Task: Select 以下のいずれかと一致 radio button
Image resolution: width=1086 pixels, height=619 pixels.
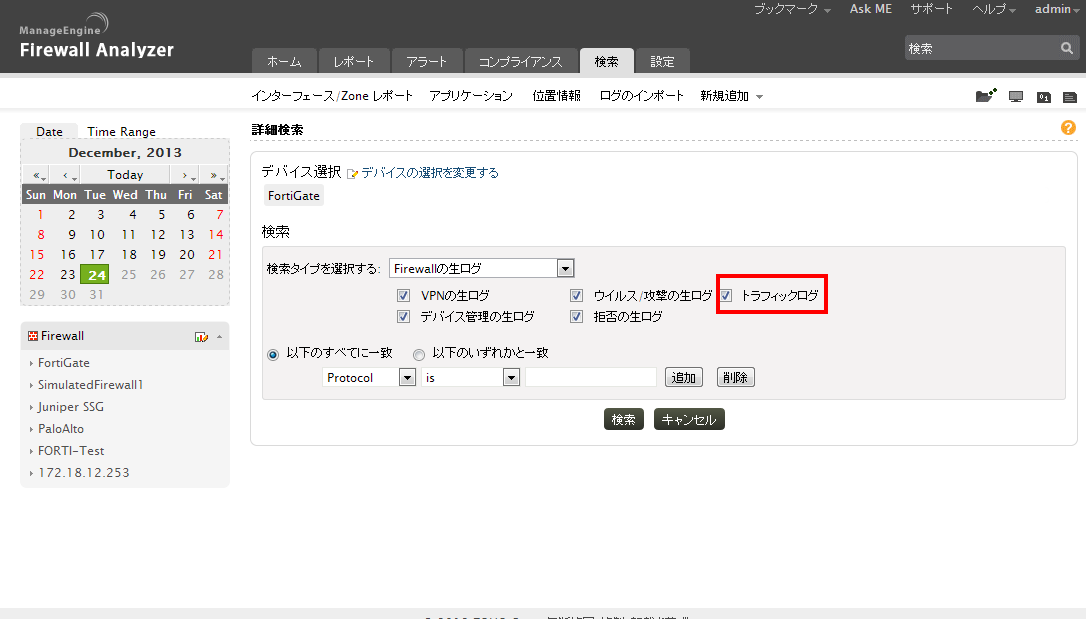Action: click(x=419, y=355)
